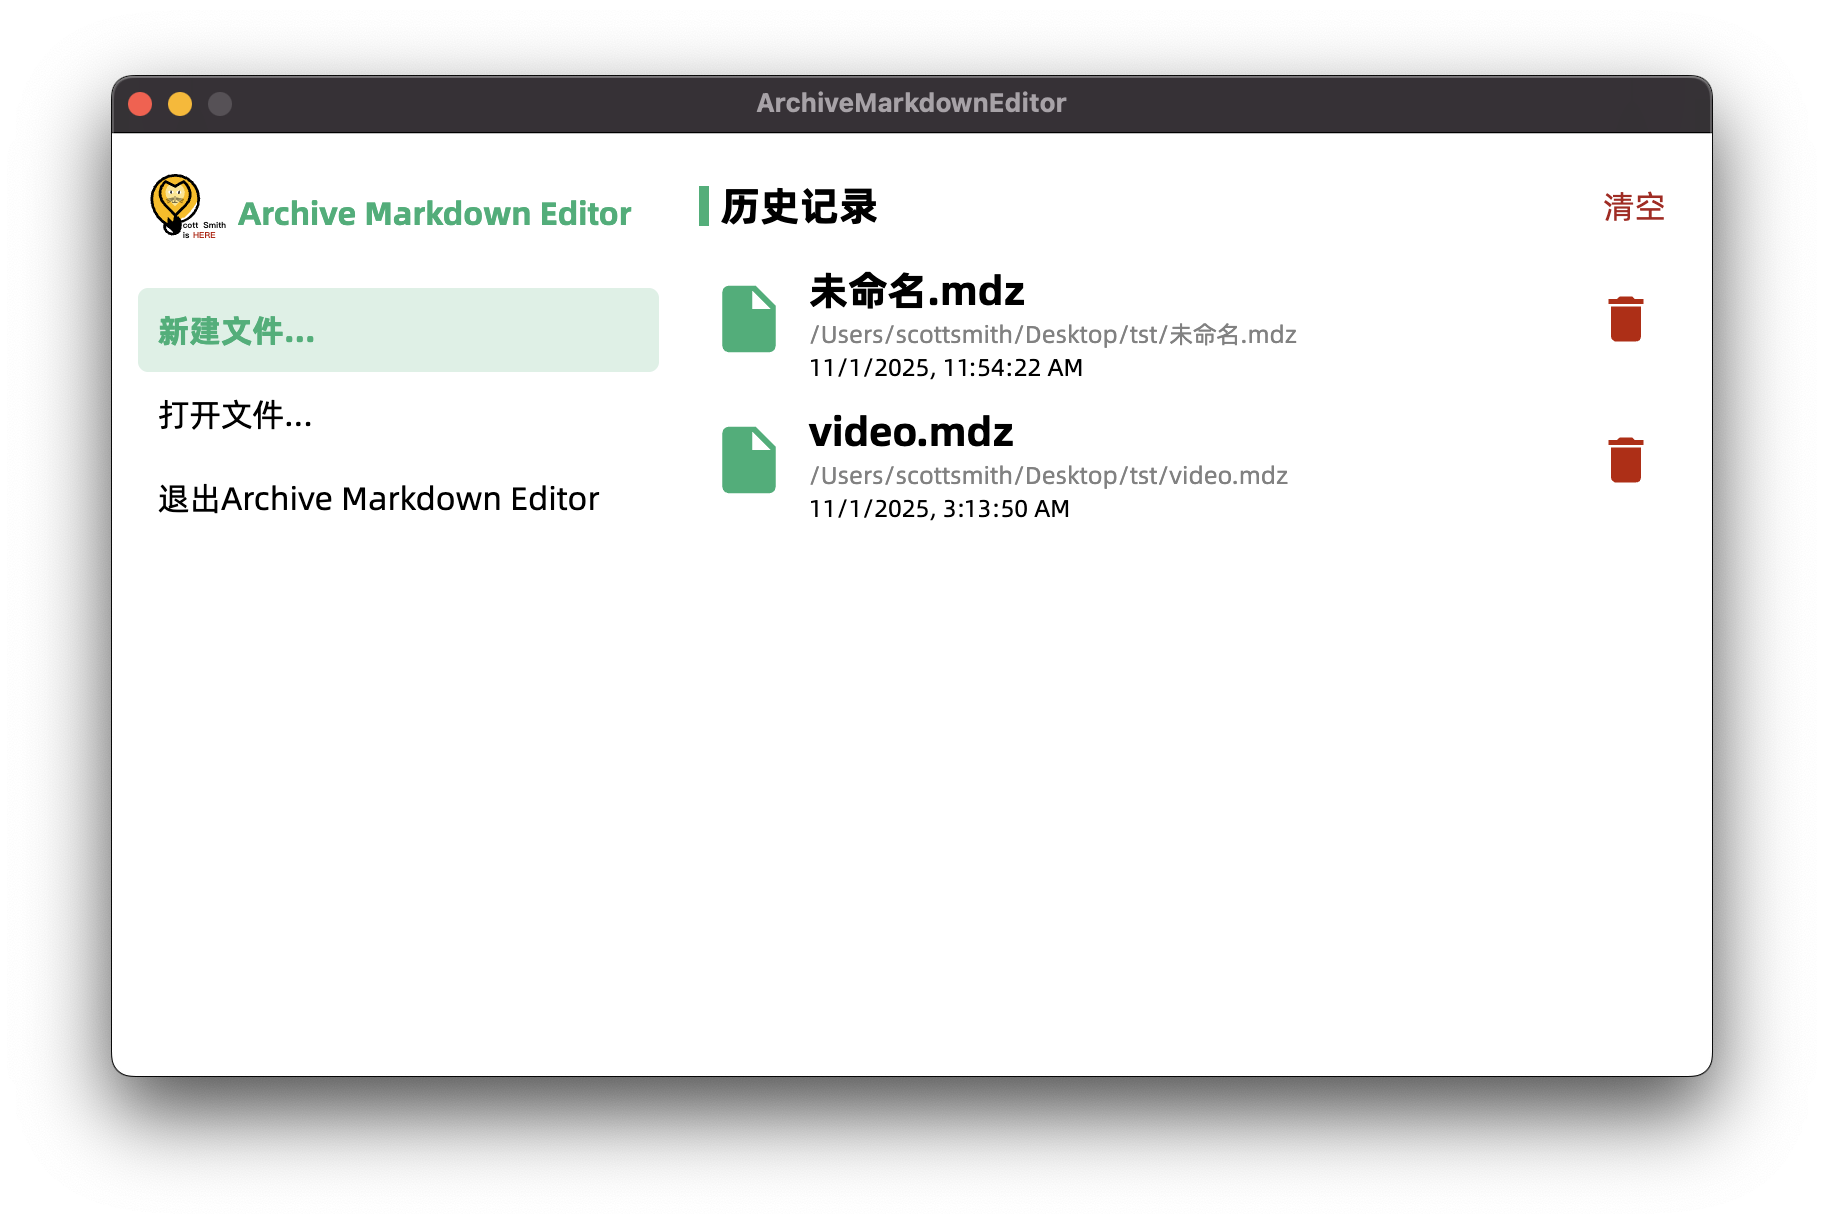The width and height of the screenshot is (1824, 1224).
Task: Select 打开文件 to open a file
Action: point(235,414)
